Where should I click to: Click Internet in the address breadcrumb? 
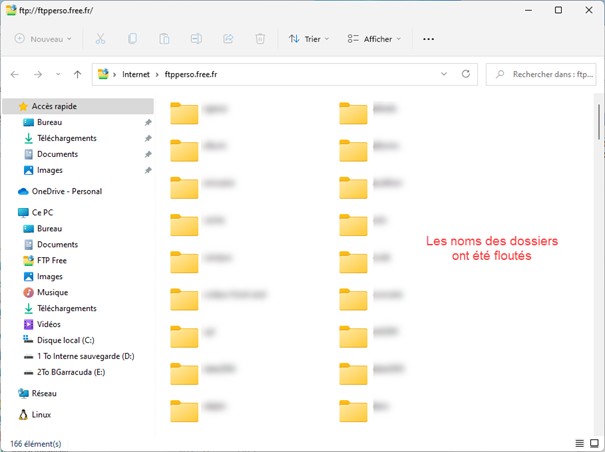(x=136, y=74)
